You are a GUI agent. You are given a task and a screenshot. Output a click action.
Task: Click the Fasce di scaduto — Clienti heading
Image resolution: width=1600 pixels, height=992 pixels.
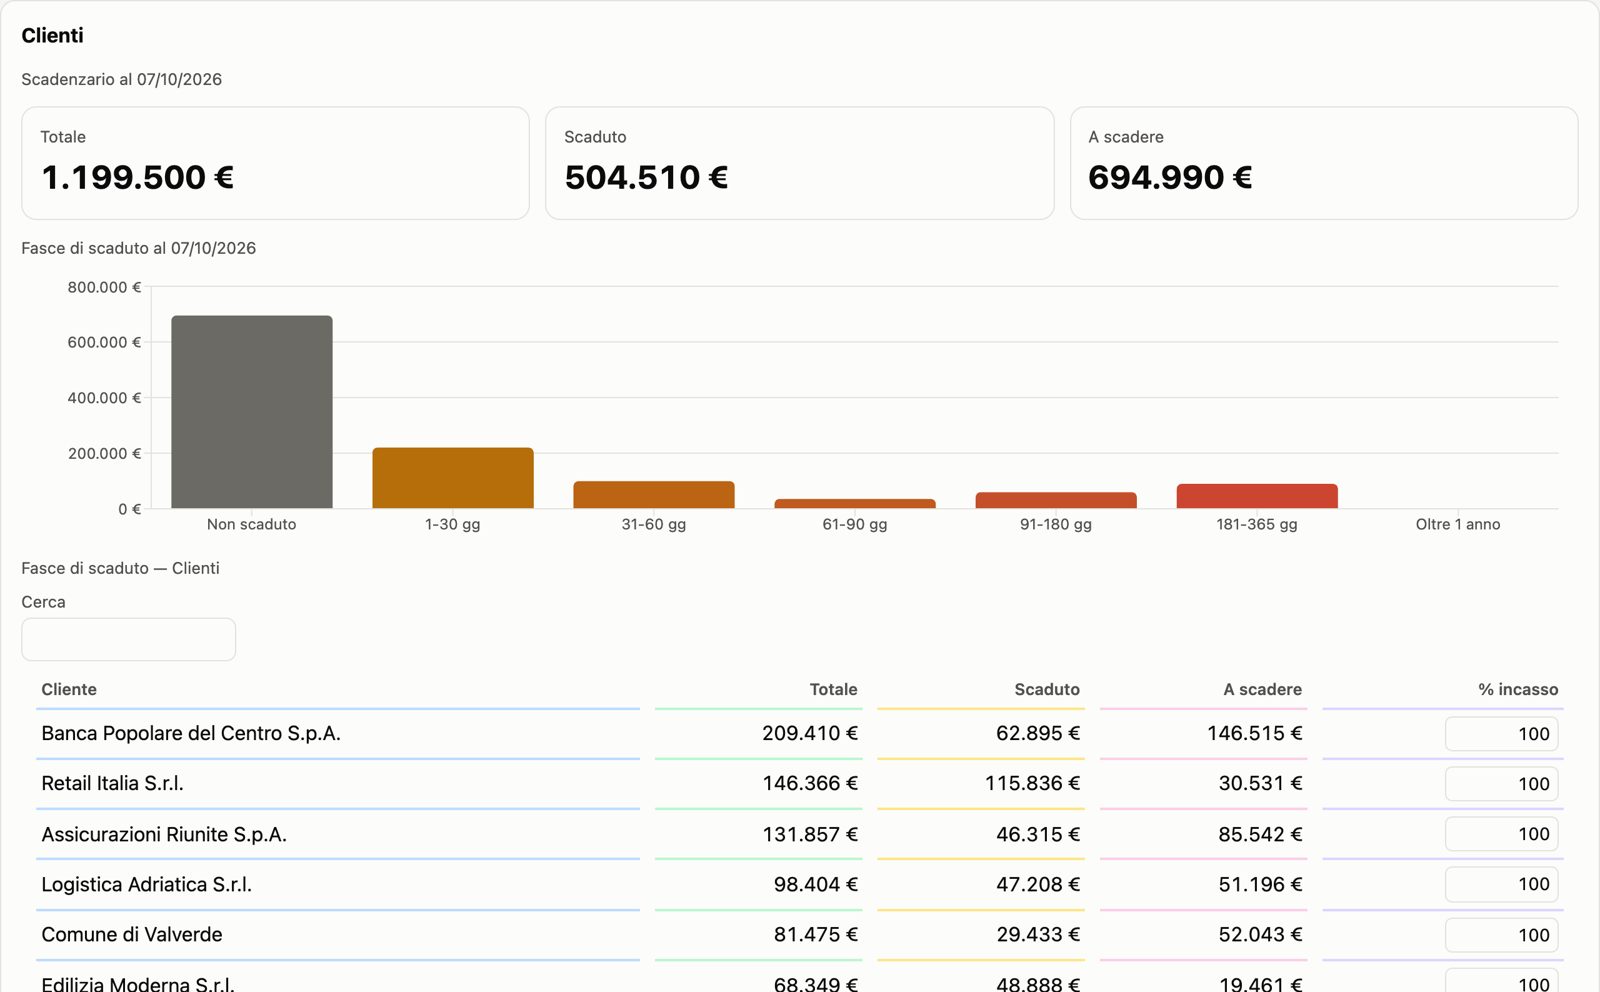point(120,568)
